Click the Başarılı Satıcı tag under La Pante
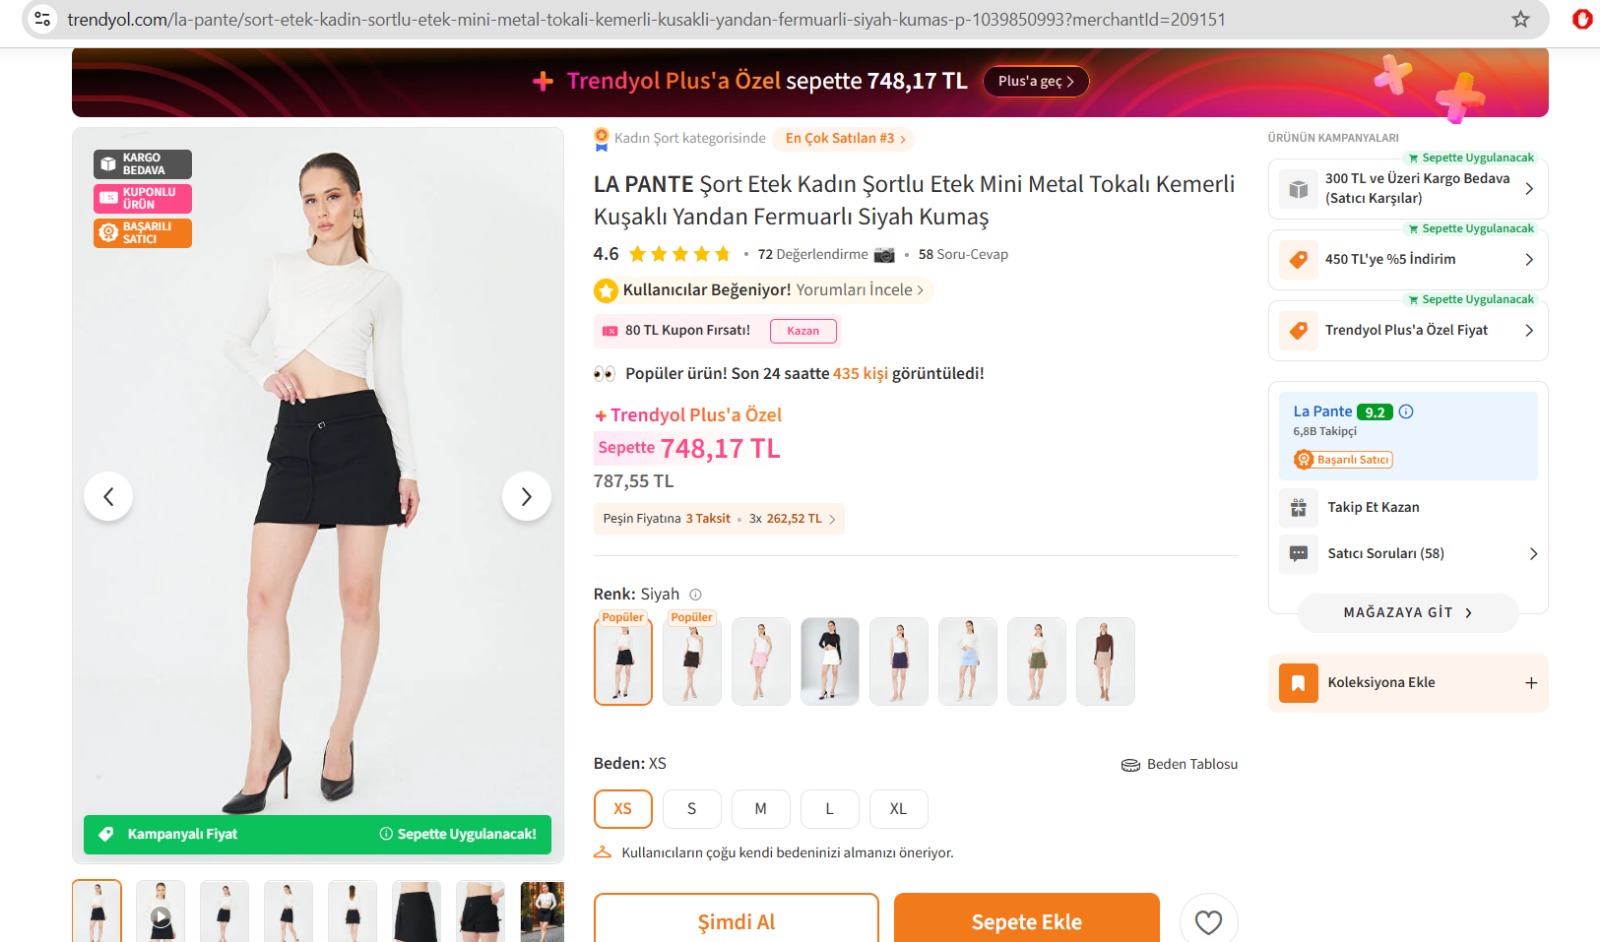1600x942 pixels. coord(1343,459)
